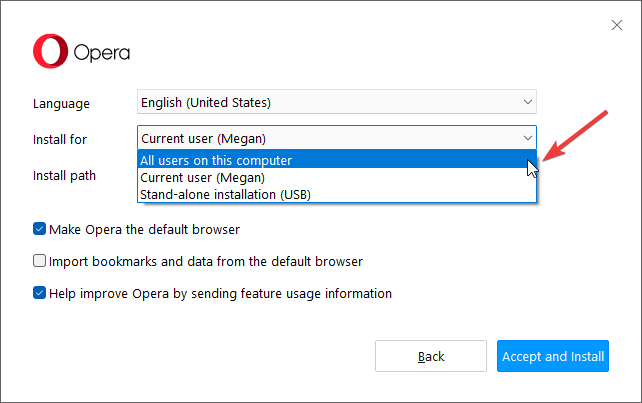Viewport: 642px width, 403px height.
Task: Click the Install for label
Action: click(60, 139)
